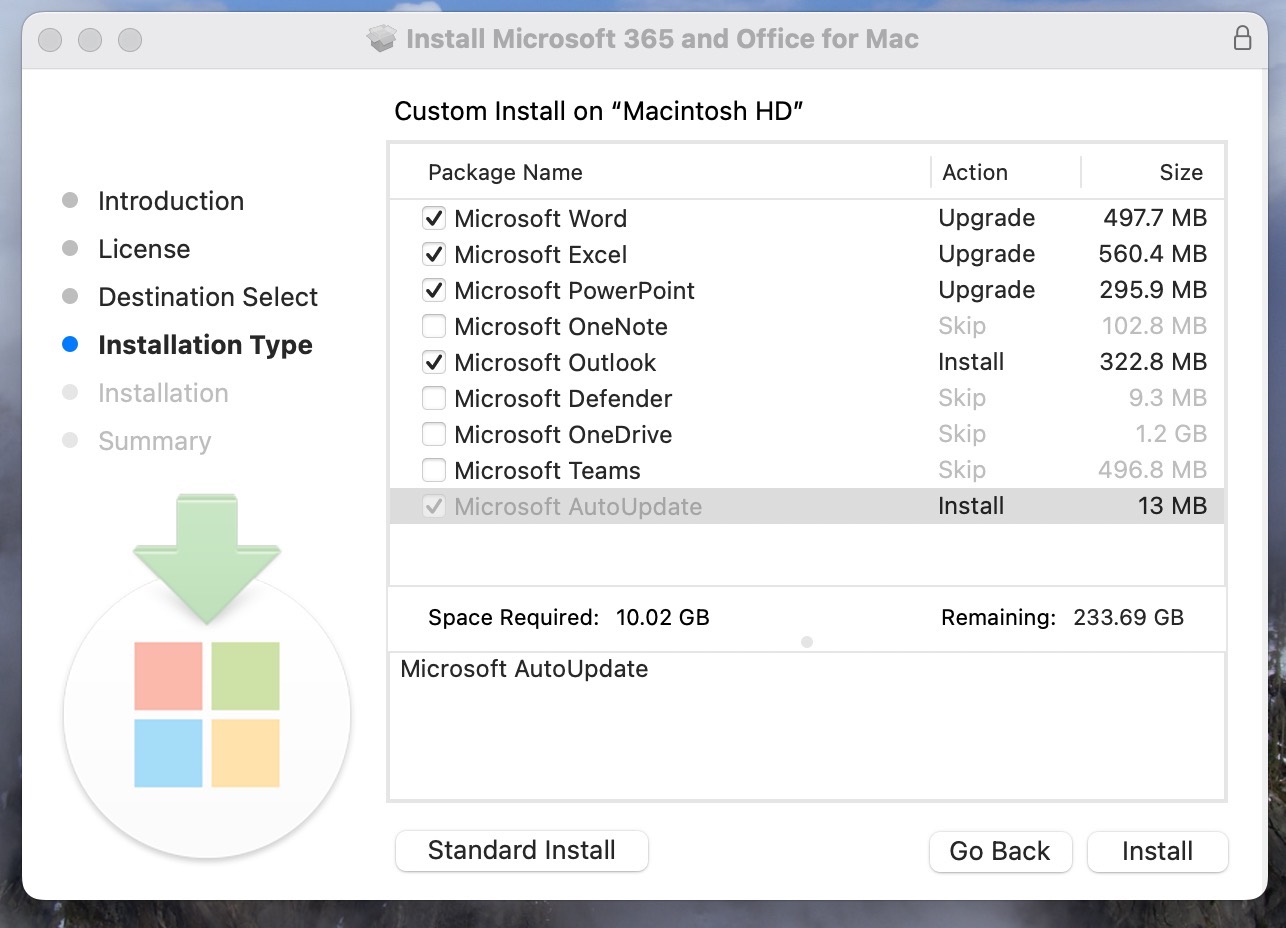This screenshot has width=1286, height=928.
Task: Enable the Microsoft OneNote checkbox
Action: coord(434,326)
